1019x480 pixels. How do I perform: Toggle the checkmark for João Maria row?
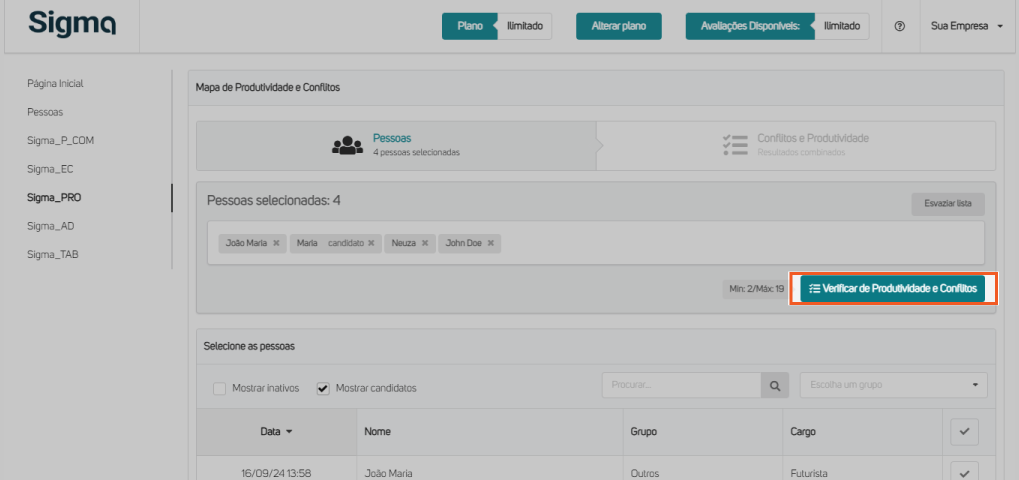pyautogui.click(x=964, y=472)
